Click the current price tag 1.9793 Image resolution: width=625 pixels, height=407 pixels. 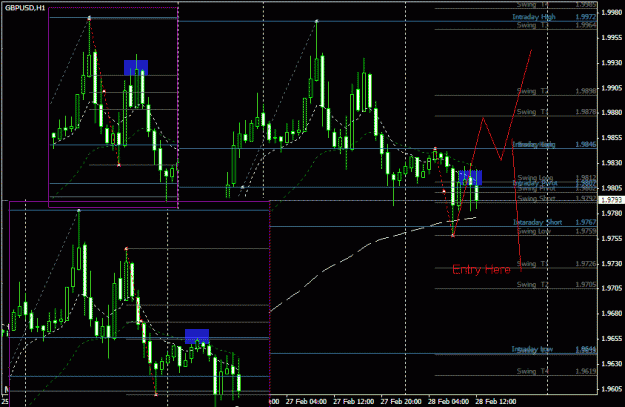[x=612, y=200]
